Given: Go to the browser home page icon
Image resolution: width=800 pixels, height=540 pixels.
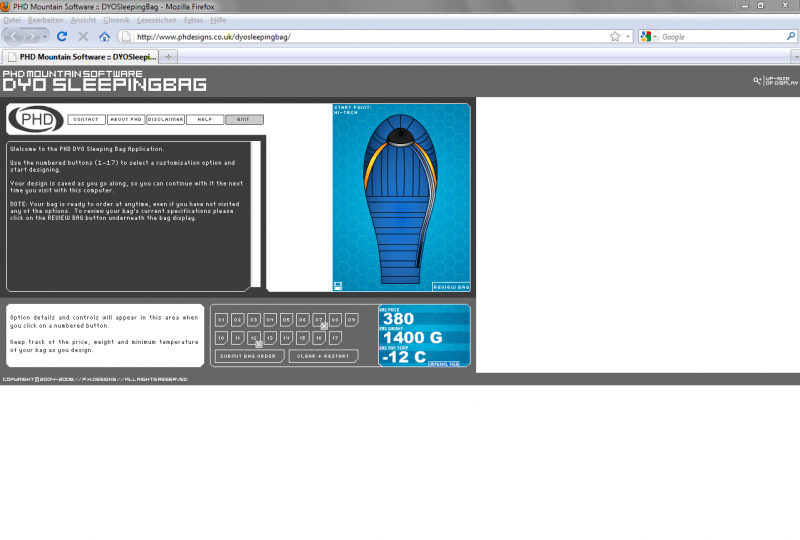Looking at the screenshot, I should click(x=105, y=37).
